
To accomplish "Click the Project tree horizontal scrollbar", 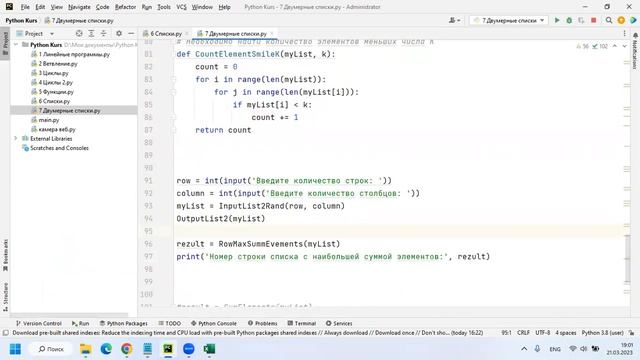I will [69, 315].
